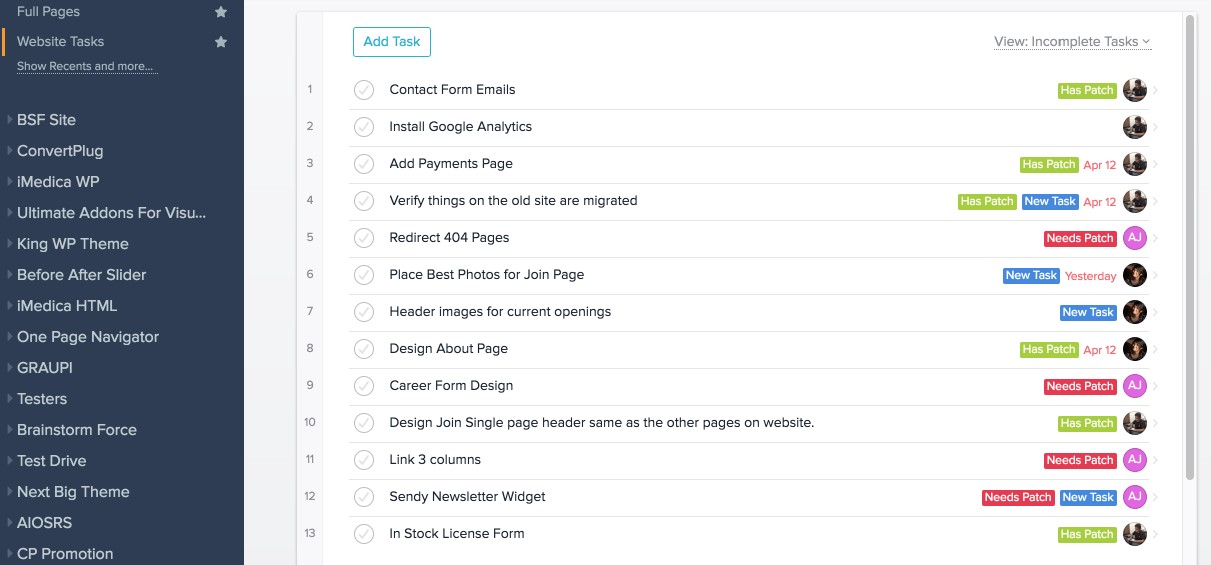The width and height of the screenshot is (1211, 565).
Task: Click the star icon beside Website Tasks
Action: tap(221, 42)
